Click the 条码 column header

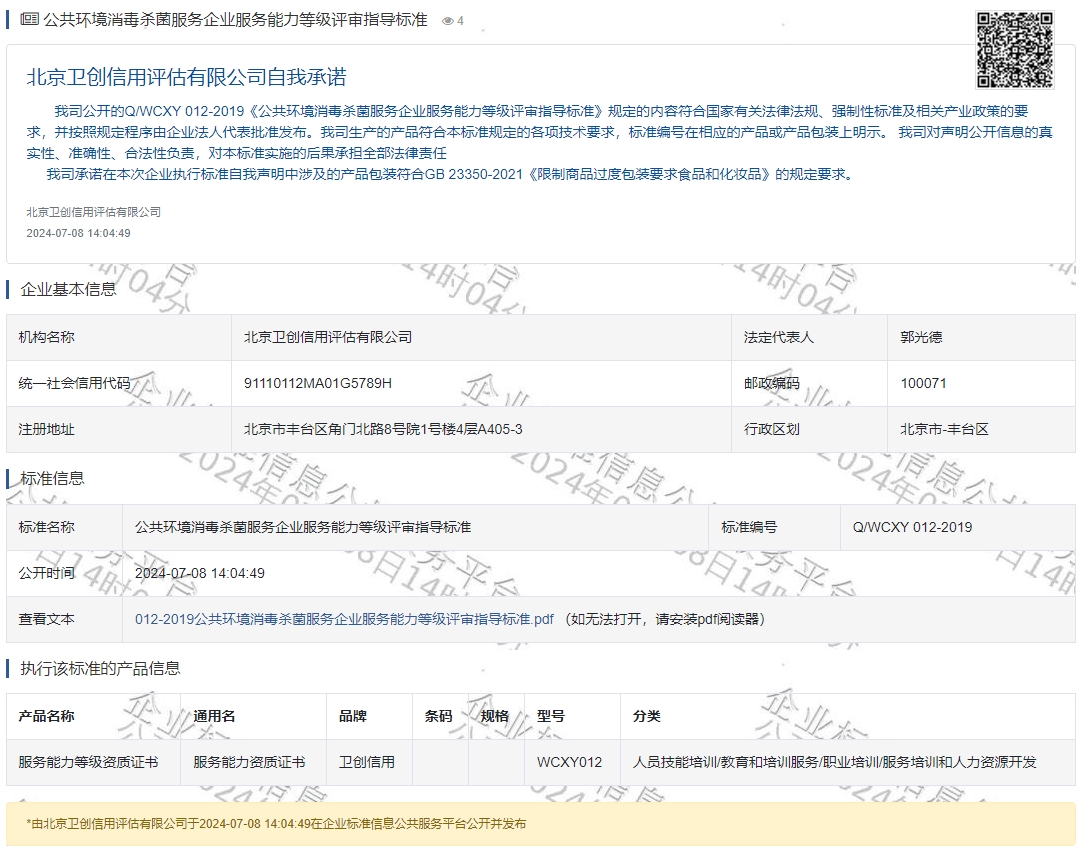click(439, 716)
